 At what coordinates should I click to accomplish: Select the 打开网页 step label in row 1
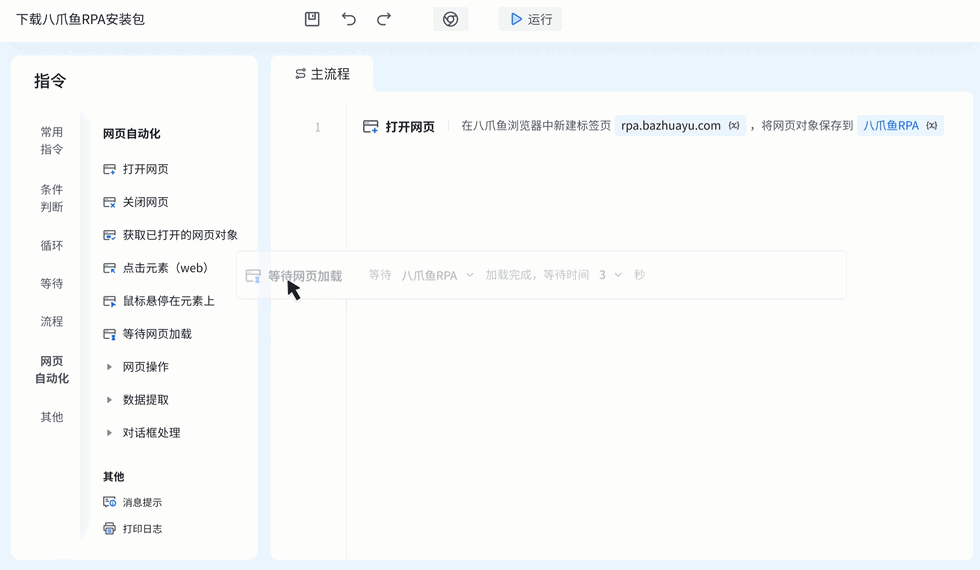410,127
